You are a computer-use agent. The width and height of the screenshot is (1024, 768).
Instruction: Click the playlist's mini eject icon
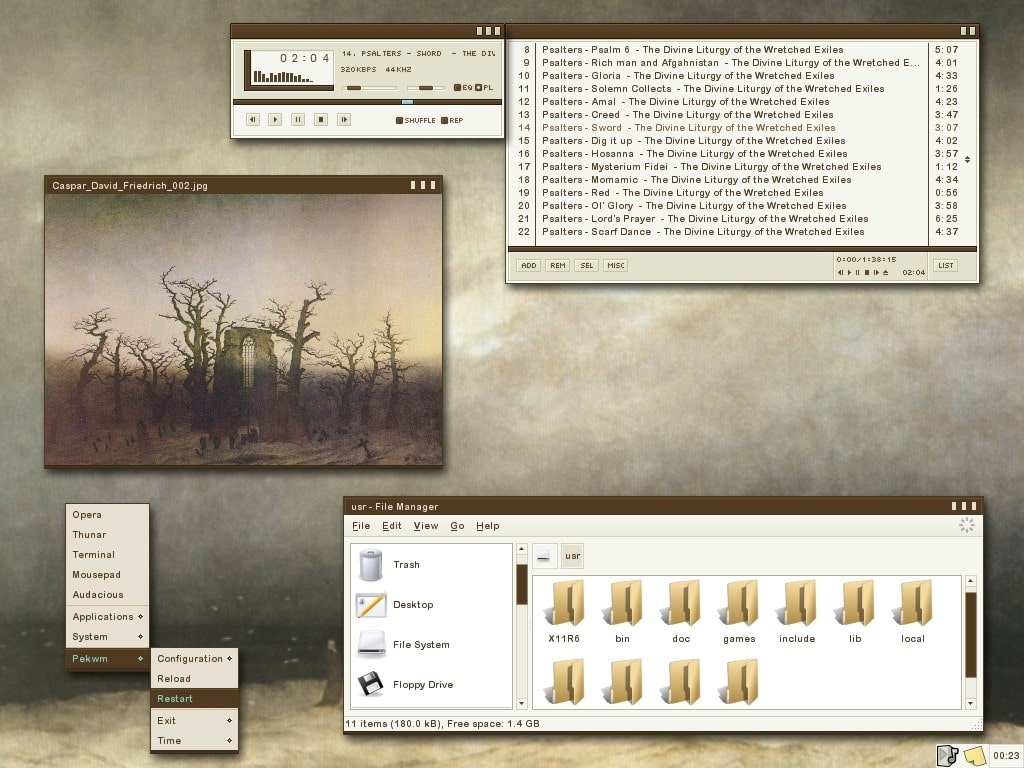tap(886, 272)
